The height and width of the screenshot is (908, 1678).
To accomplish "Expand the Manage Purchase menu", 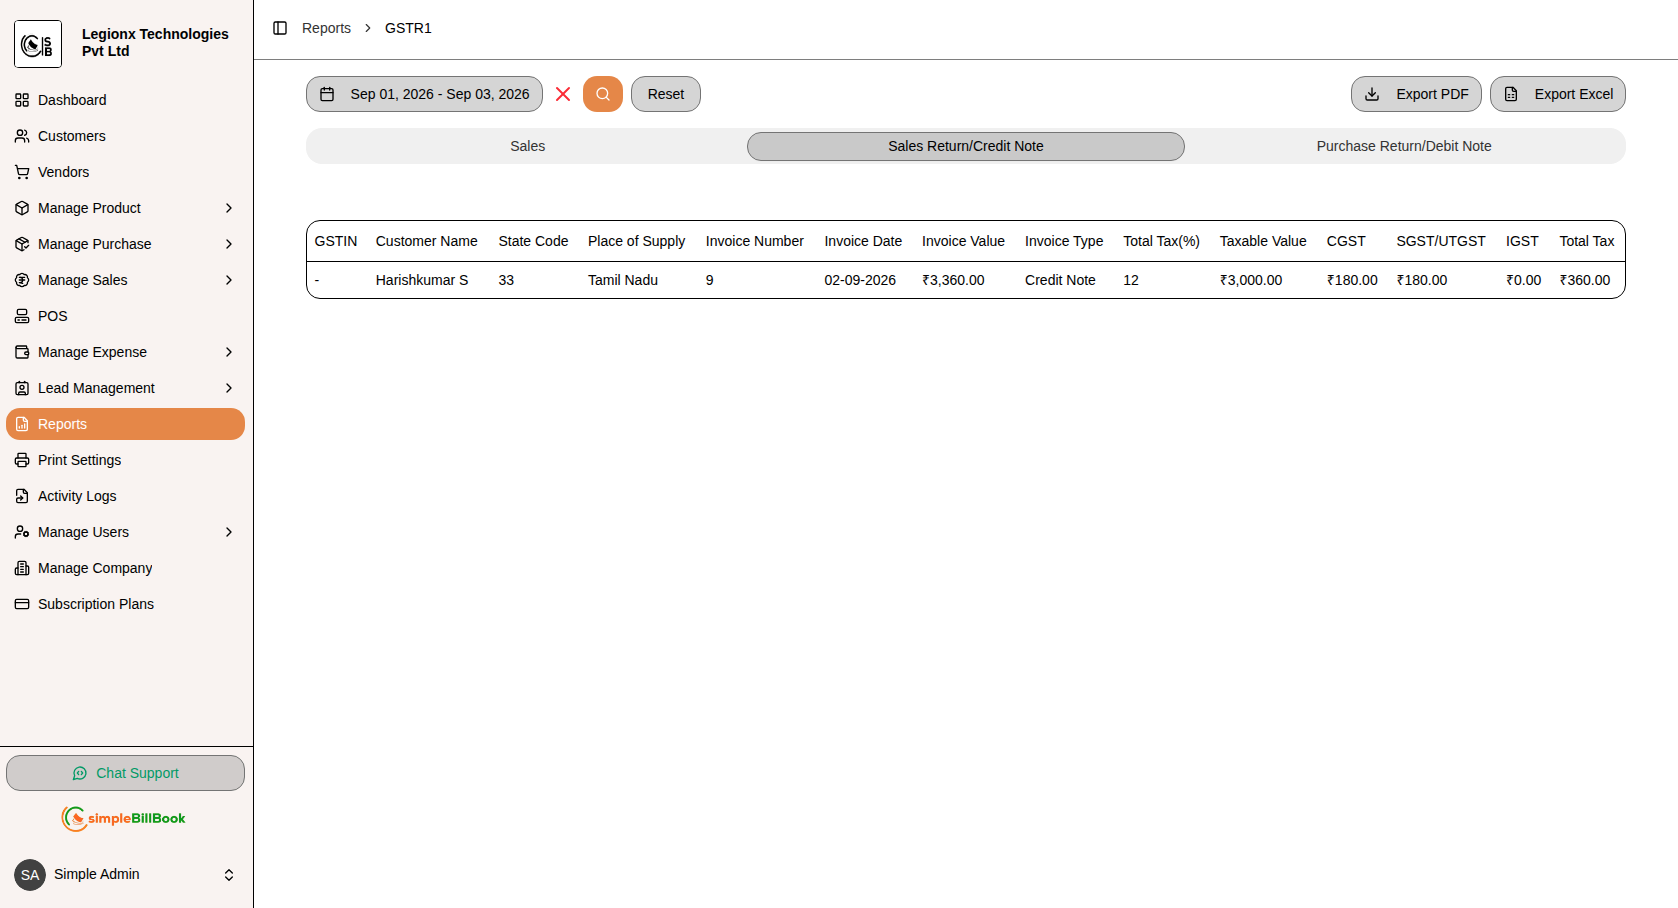I will tap(125, 244).
